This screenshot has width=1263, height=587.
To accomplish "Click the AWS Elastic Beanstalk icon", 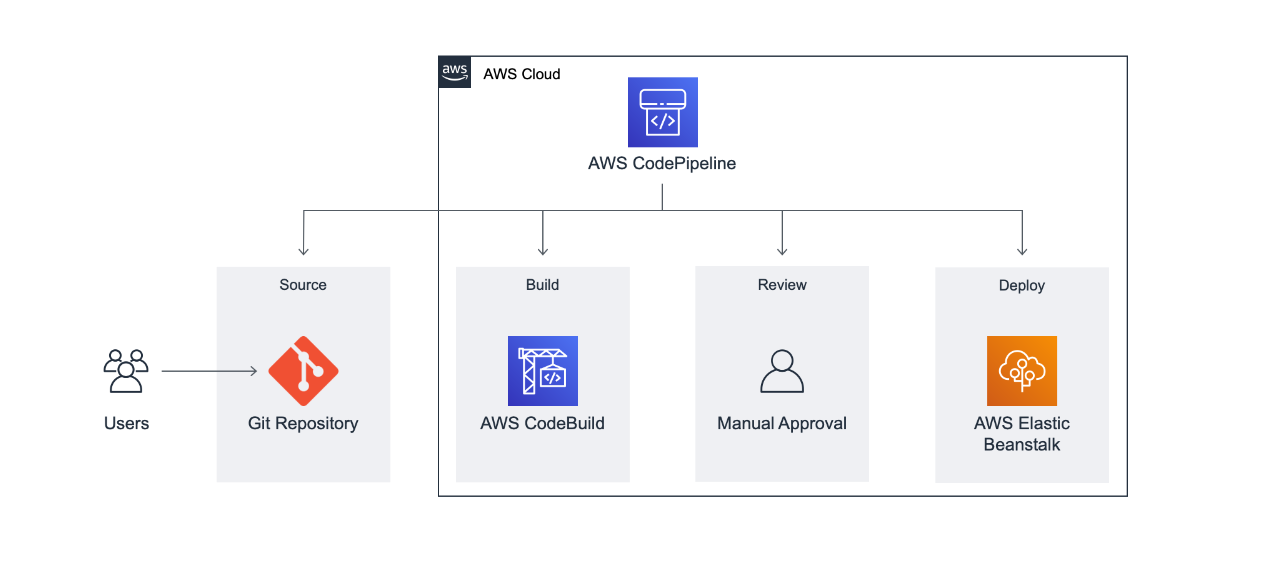I will pyautogui.click(x=1022, y=371).
